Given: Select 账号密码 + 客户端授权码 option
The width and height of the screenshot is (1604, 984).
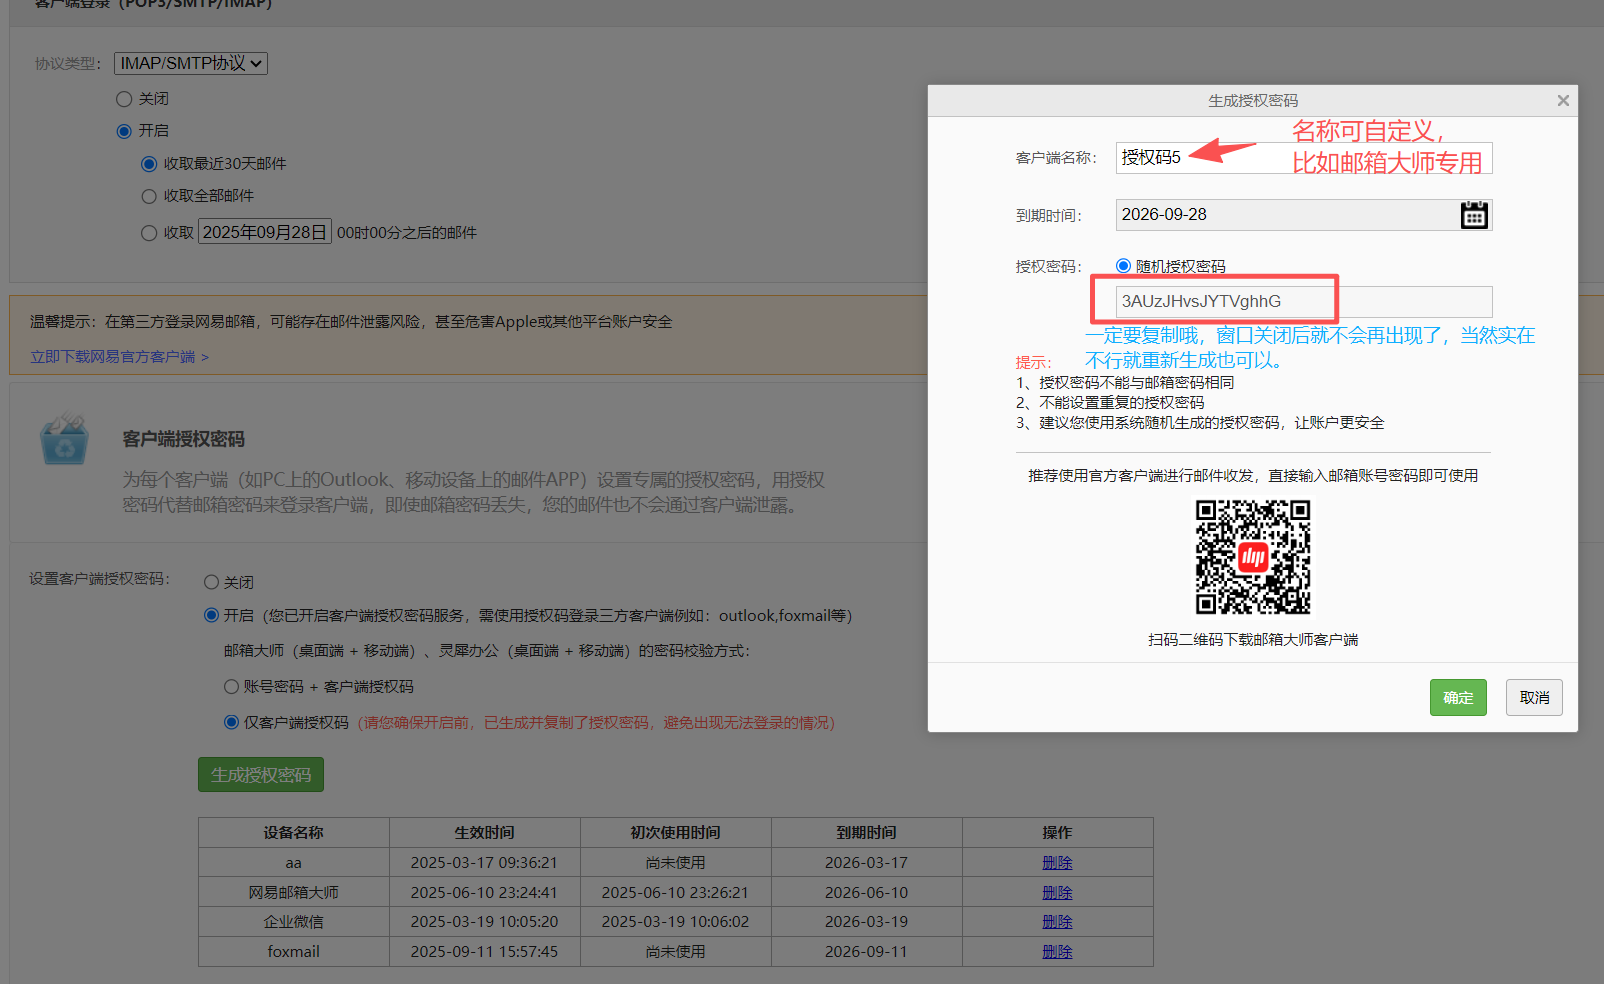Looking at the screenshot, I should [x=231, y=687].
